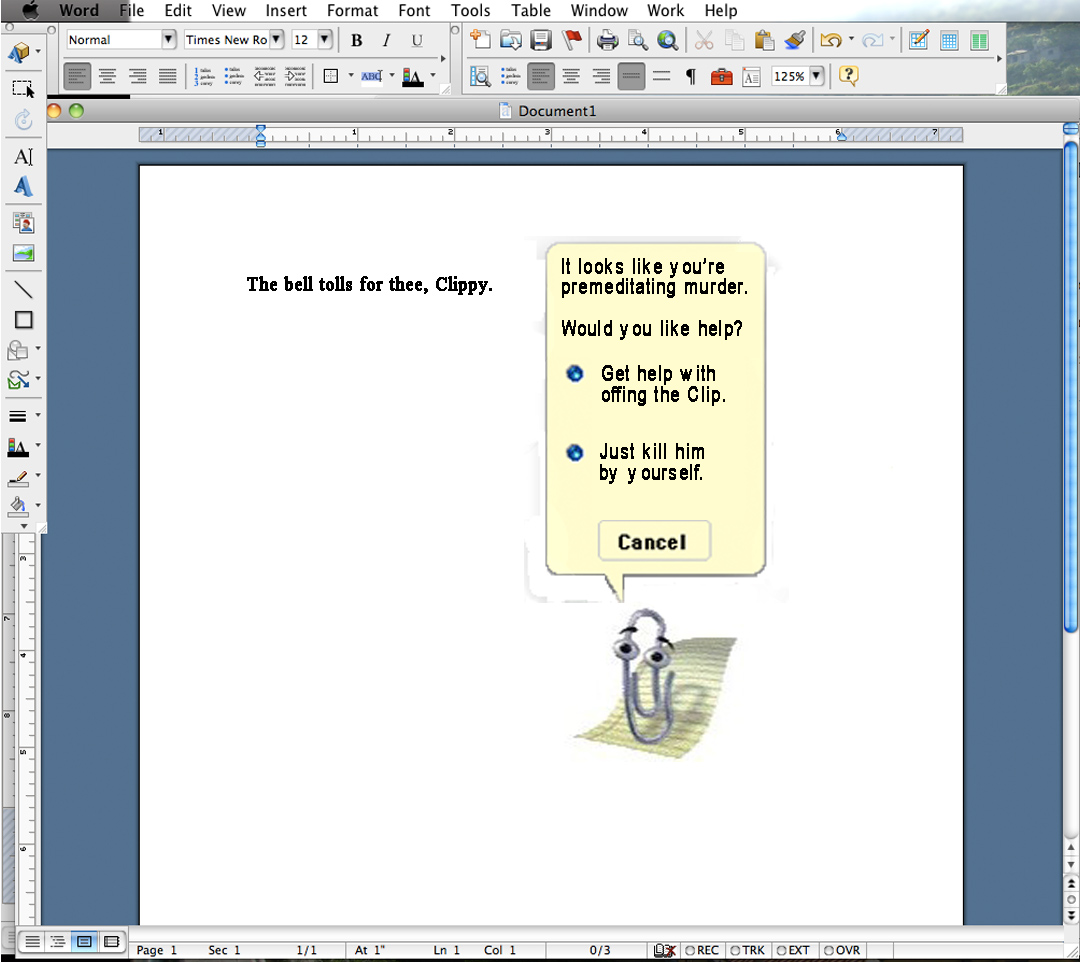Toggle Underline formatting
The height and width of the screenshot is (963, 1080).
(x=417, y=40)
